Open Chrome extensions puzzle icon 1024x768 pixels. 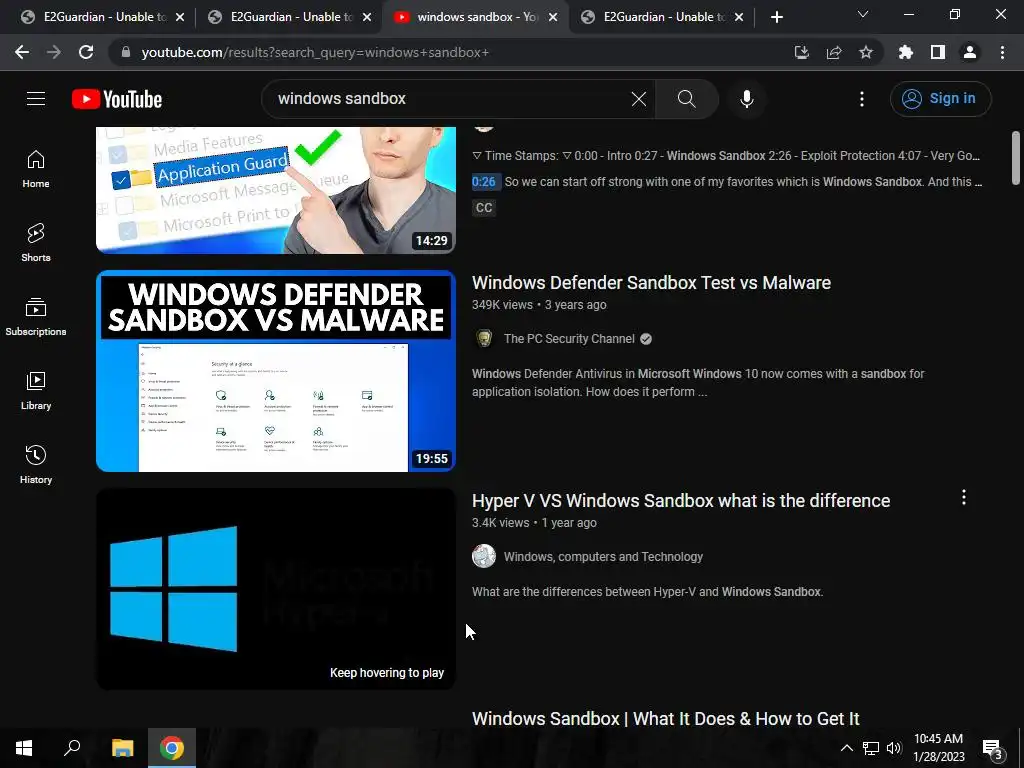[906, 52]
